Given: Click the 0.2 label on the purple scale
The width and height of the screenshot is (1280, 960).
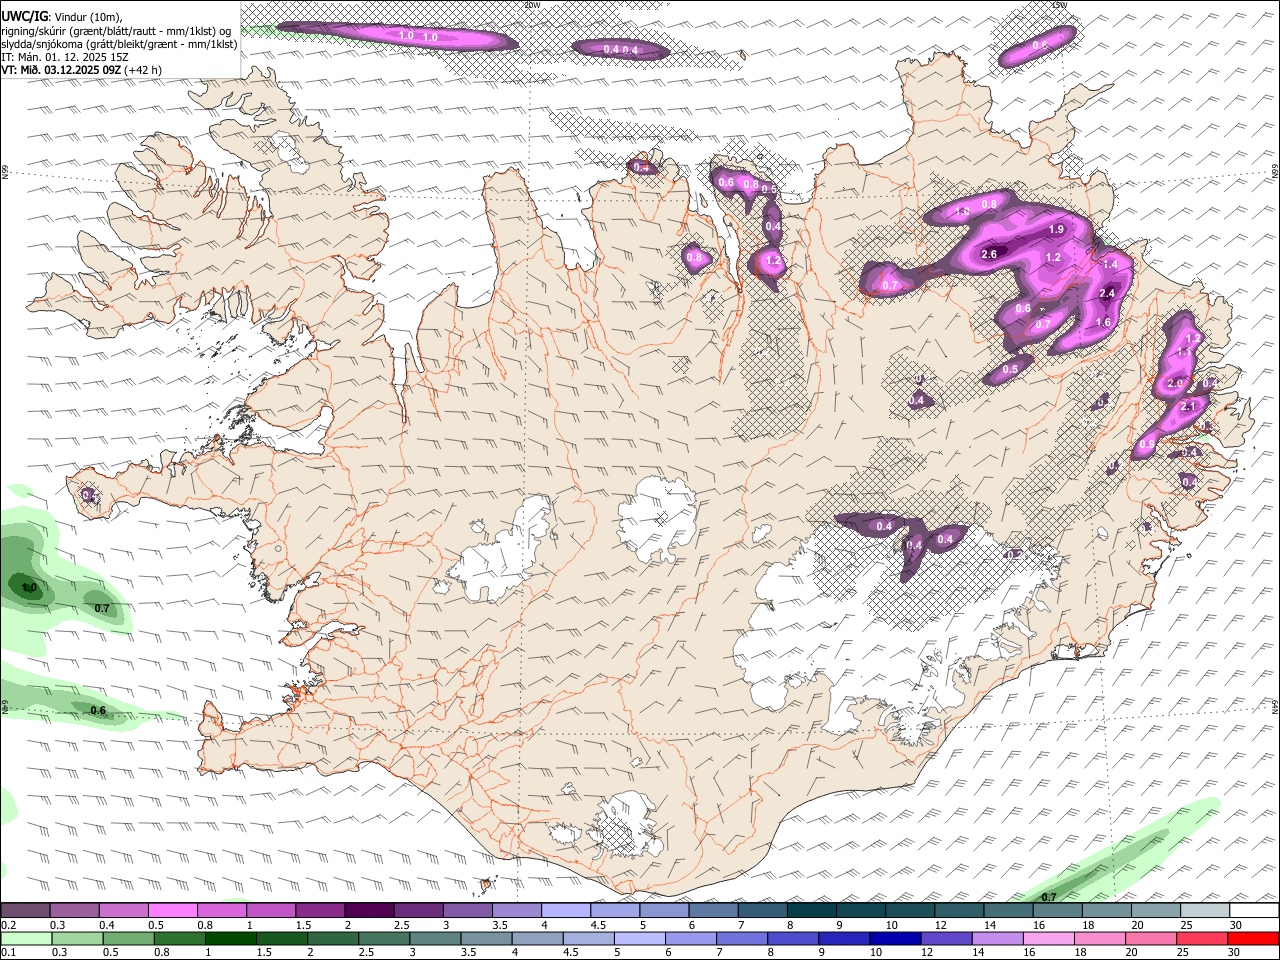Looking at the screenshot, I should click(8, 925).
